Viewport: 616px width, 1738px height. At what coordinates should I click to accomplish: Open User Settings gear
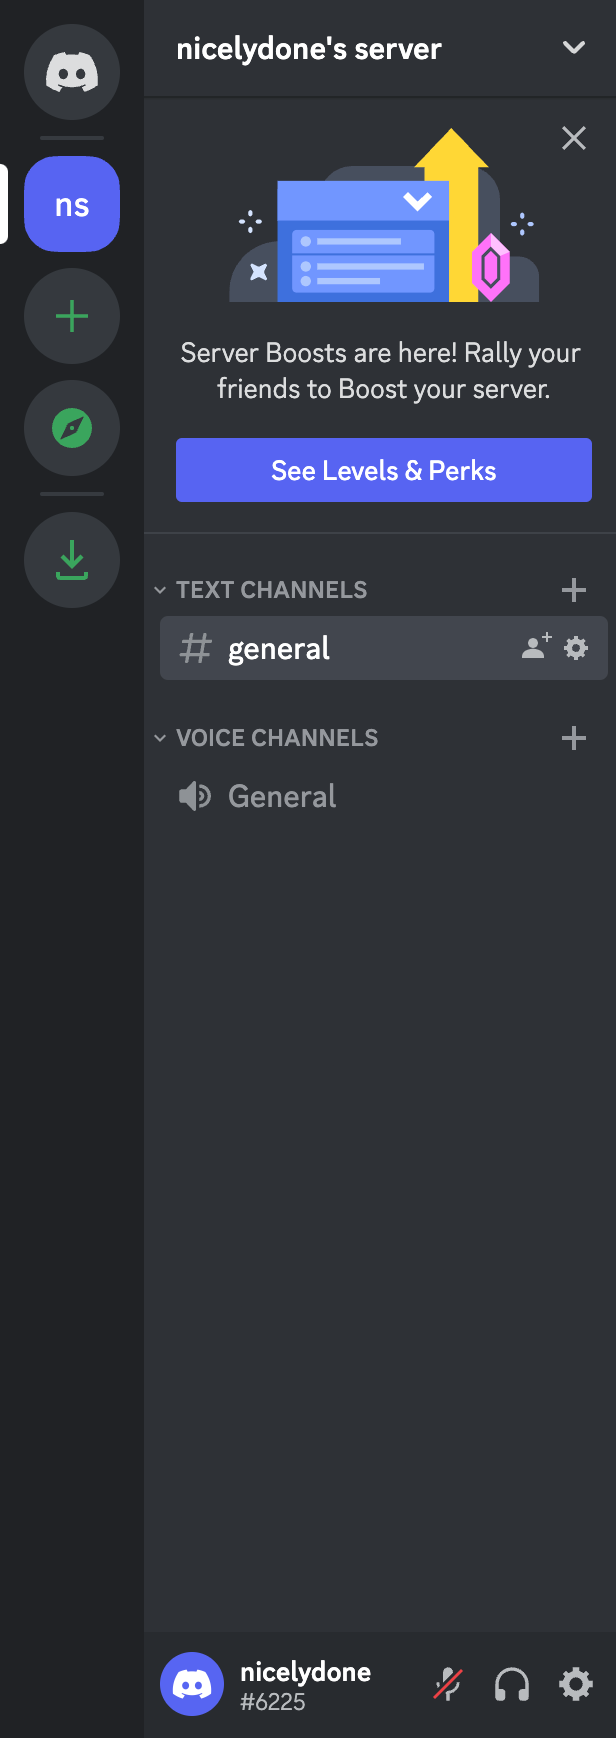[575, 1684]
